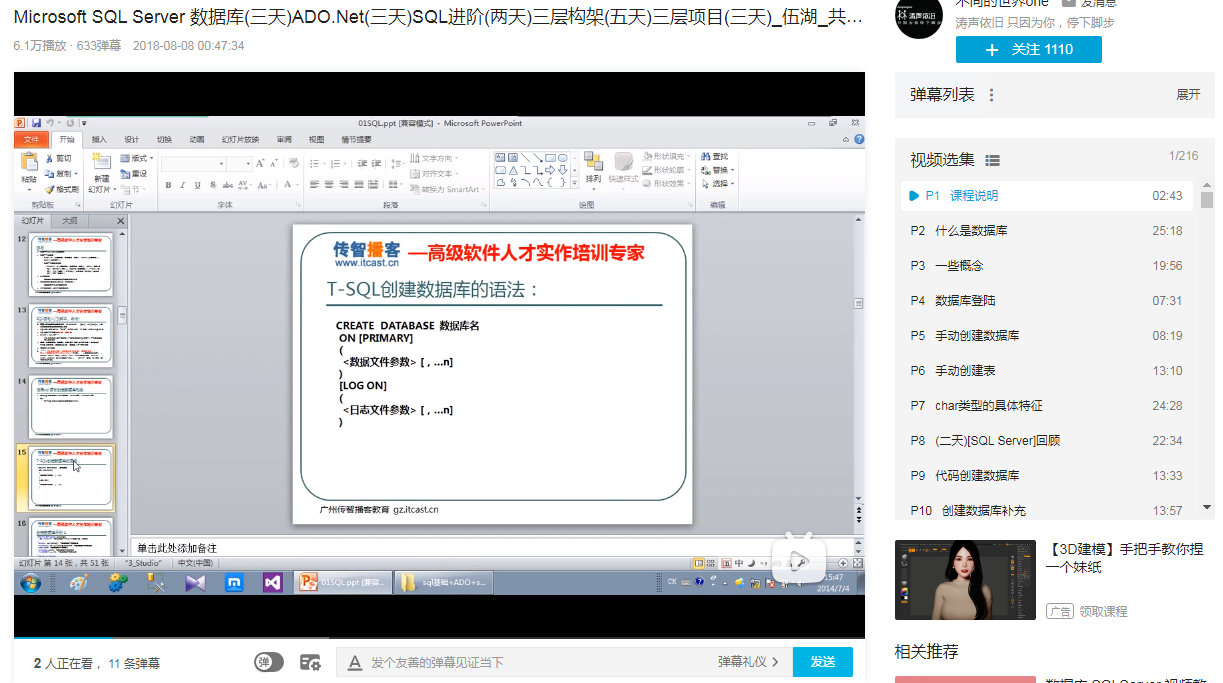Click the slide editing area vertical scrollbar
This screenshot has width=1223, height=683.
tap(857, 360)
